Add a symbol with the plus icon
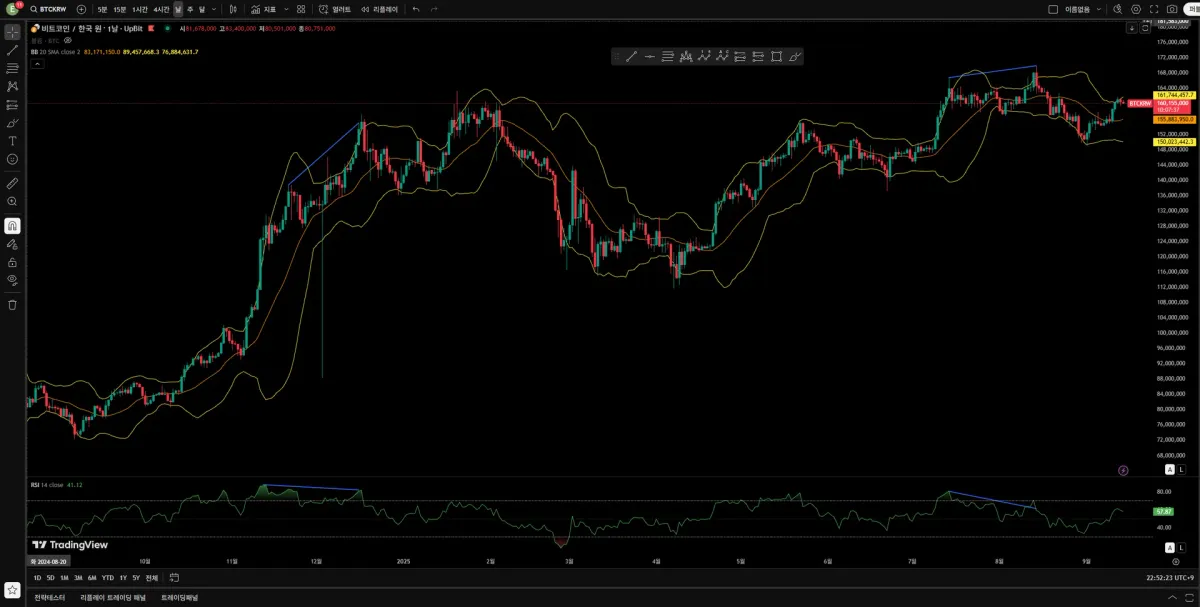The image size is (1200, 607). tap(81, 9)
